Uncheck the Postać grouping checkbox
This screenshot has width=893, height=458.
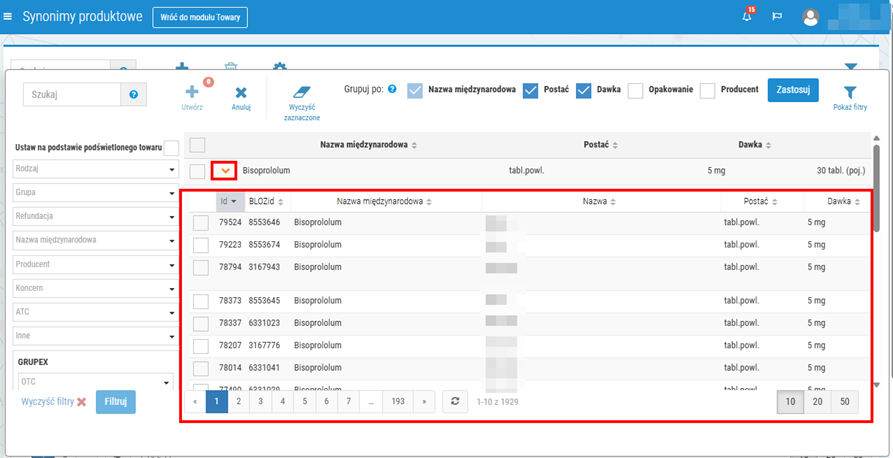coord(530,90)
